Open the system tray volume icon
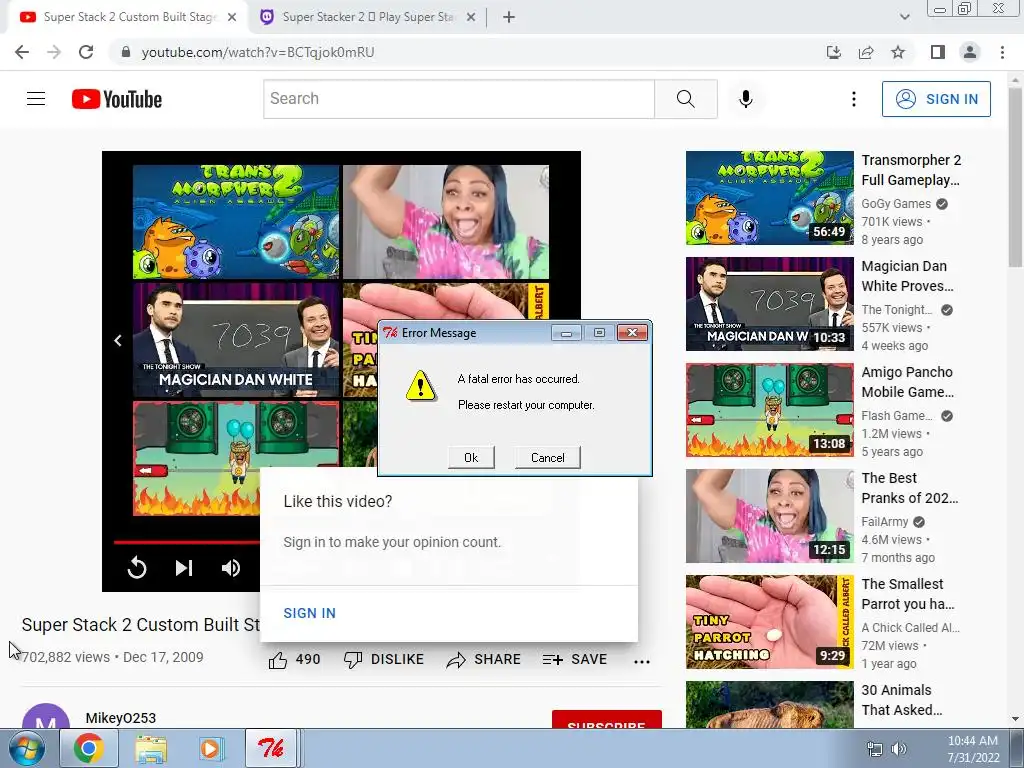This screenshot has width=1024, height=768. coord(899,749)
